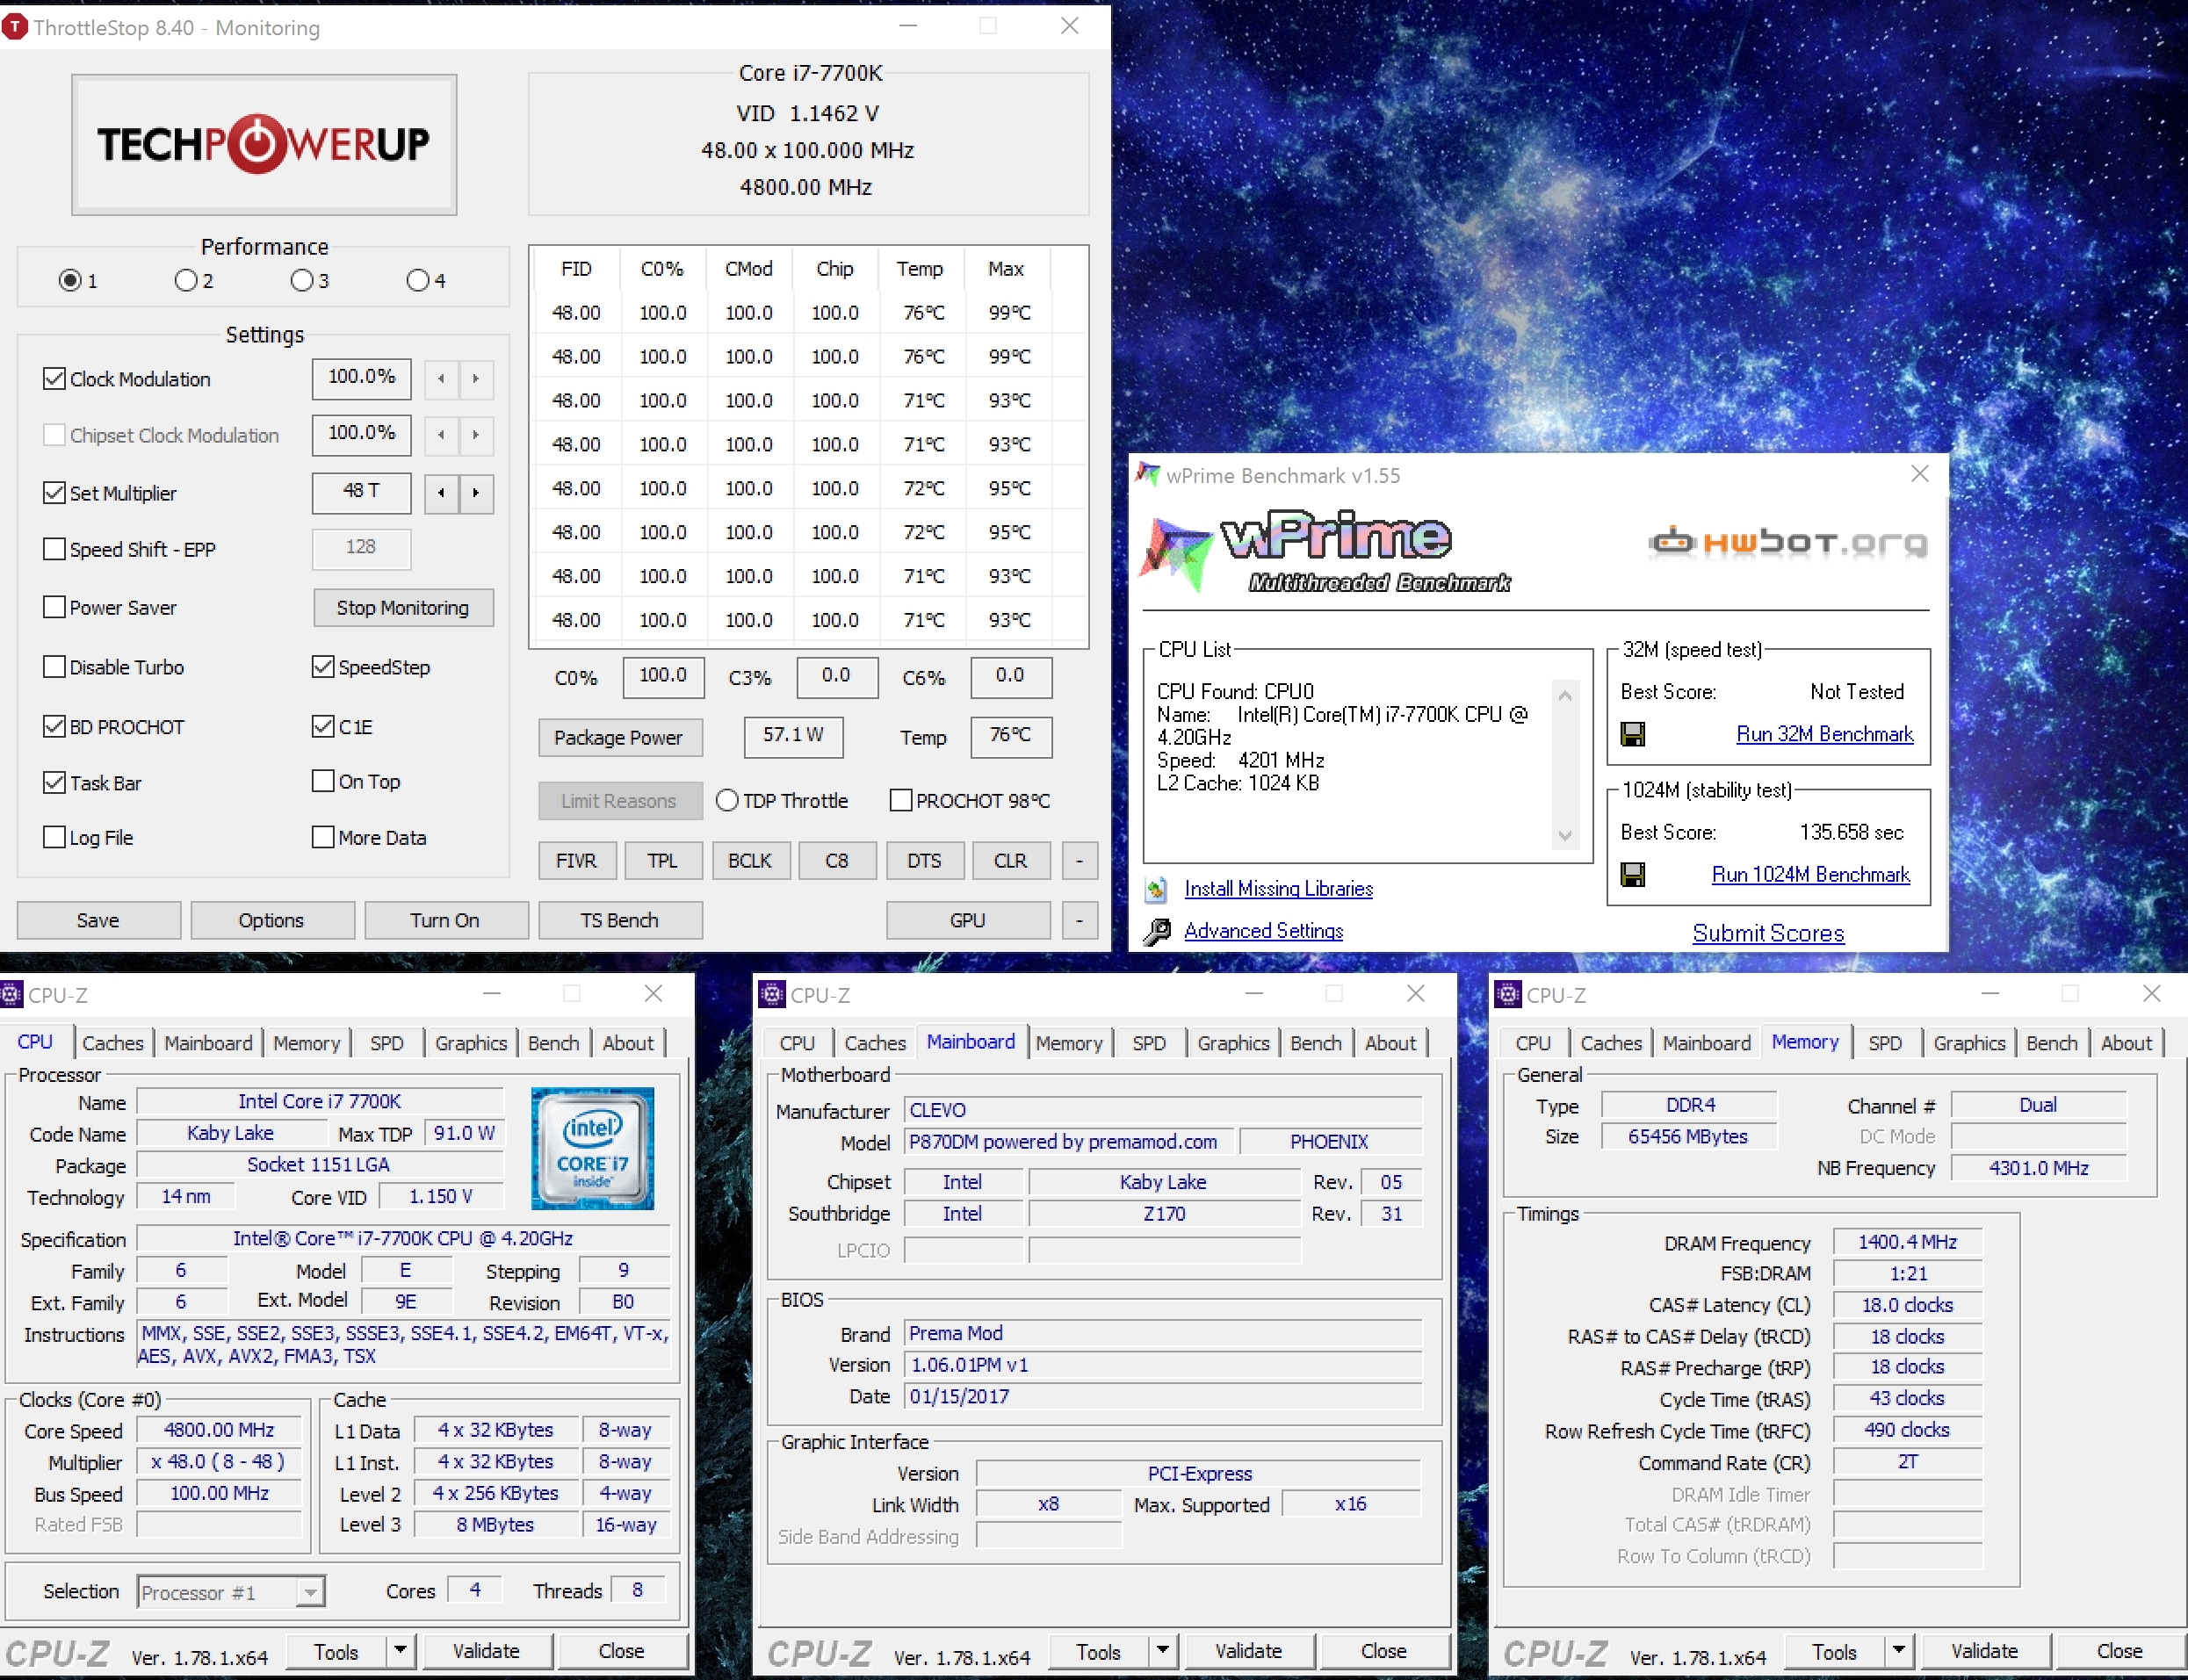Open Tools dropdown arrow in Memory CPU-Z

tap(1898, 1651)
